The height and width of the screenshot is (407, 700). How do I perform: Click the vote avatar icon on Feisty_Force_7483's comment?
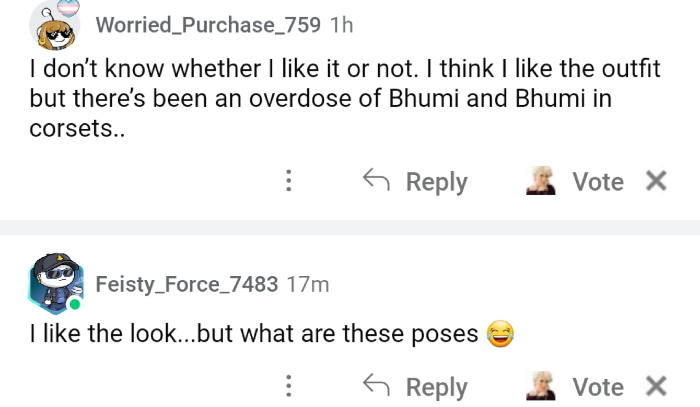(541, 386)
